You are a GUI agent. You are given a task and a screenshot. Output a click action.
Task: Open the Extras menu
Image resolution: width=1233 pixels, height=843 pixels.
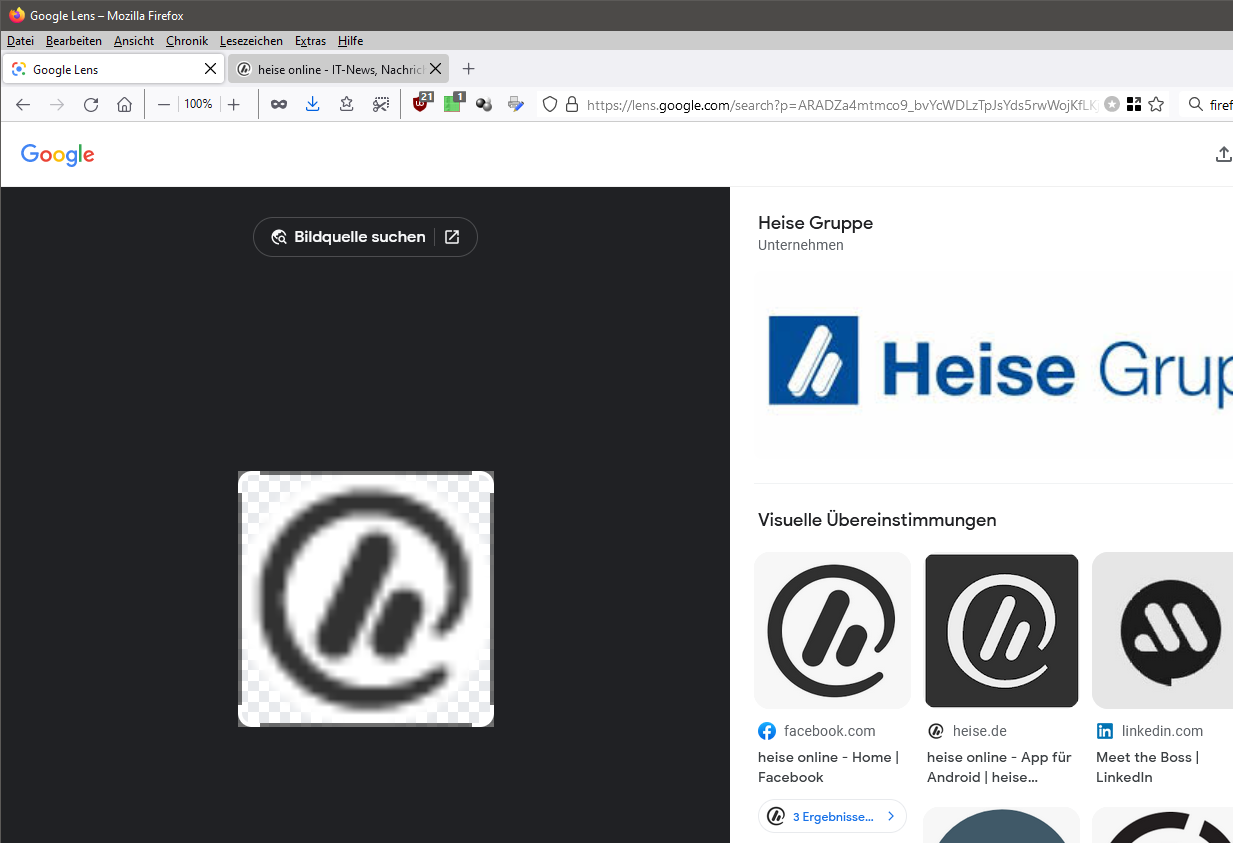tap(310, 41)
